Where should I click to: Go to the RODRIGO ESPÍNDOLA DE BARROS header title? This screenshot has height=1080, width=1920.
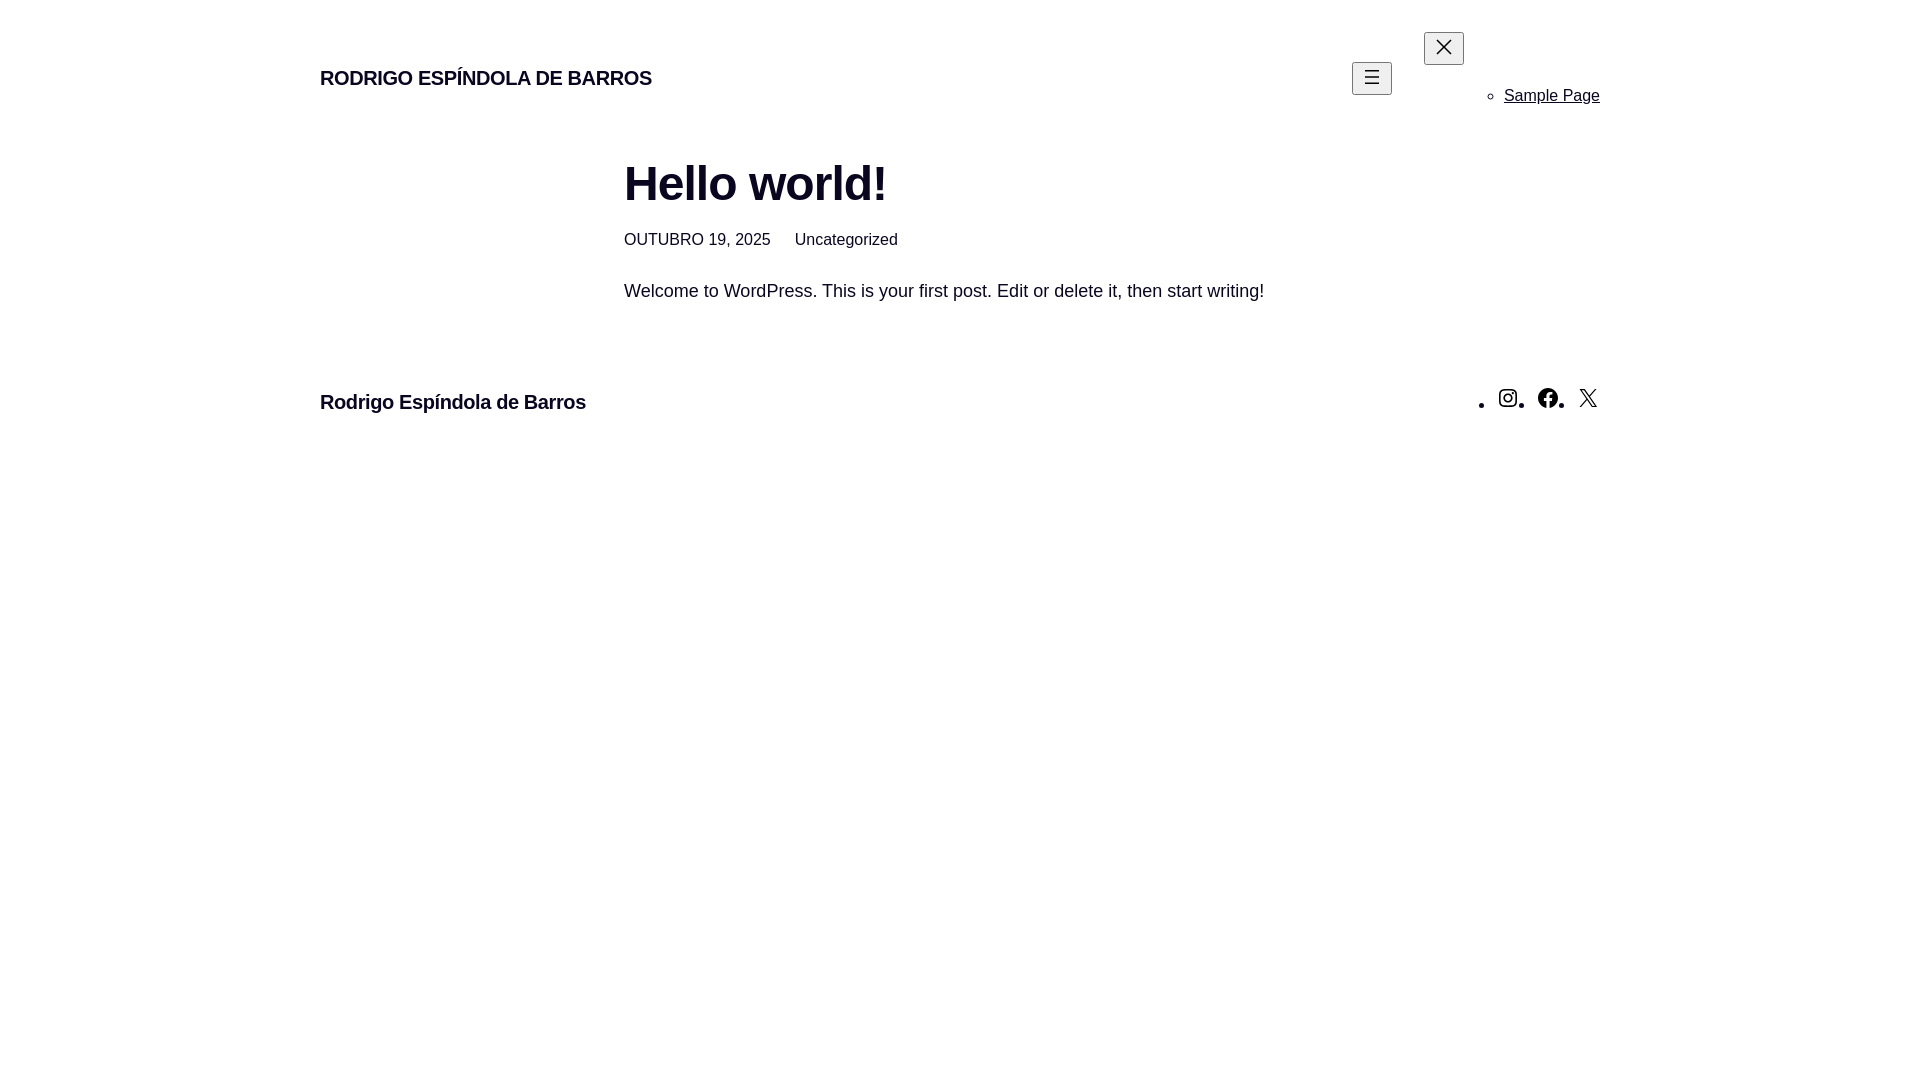pyautogui.click(x=485, y=78)
